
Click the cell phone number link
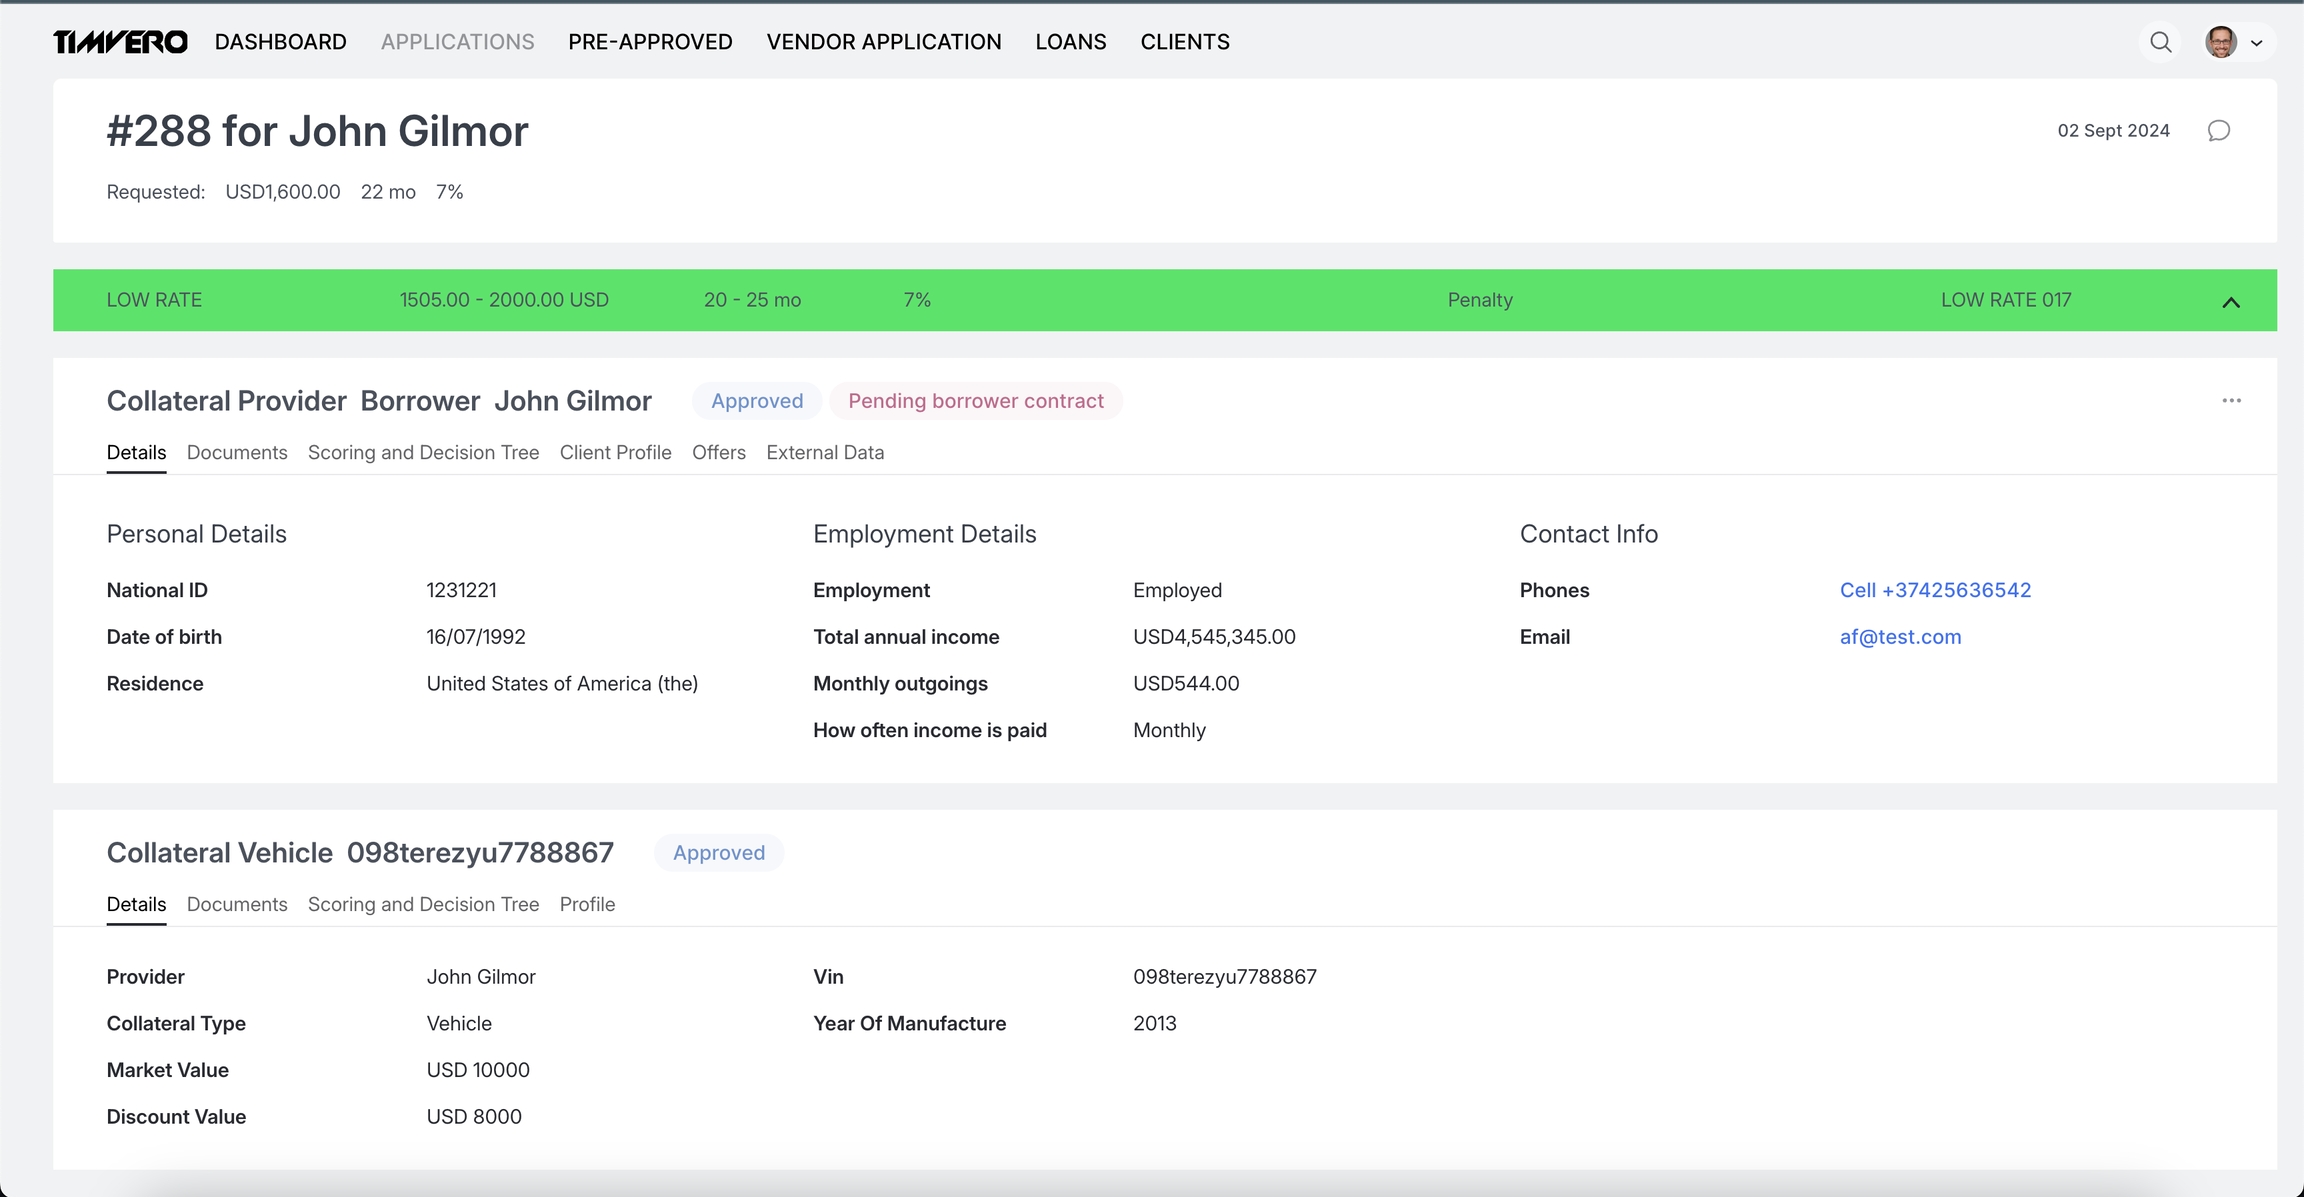click(1934, 591)
